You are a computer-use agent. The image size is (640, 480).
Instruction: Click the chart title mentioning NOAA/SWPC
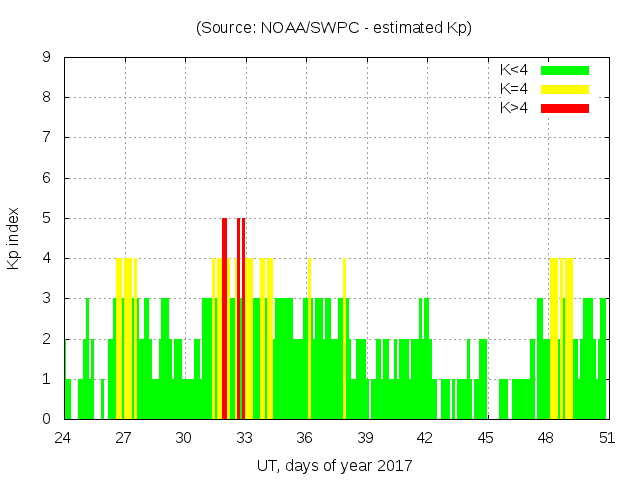(x=334, y=28)
